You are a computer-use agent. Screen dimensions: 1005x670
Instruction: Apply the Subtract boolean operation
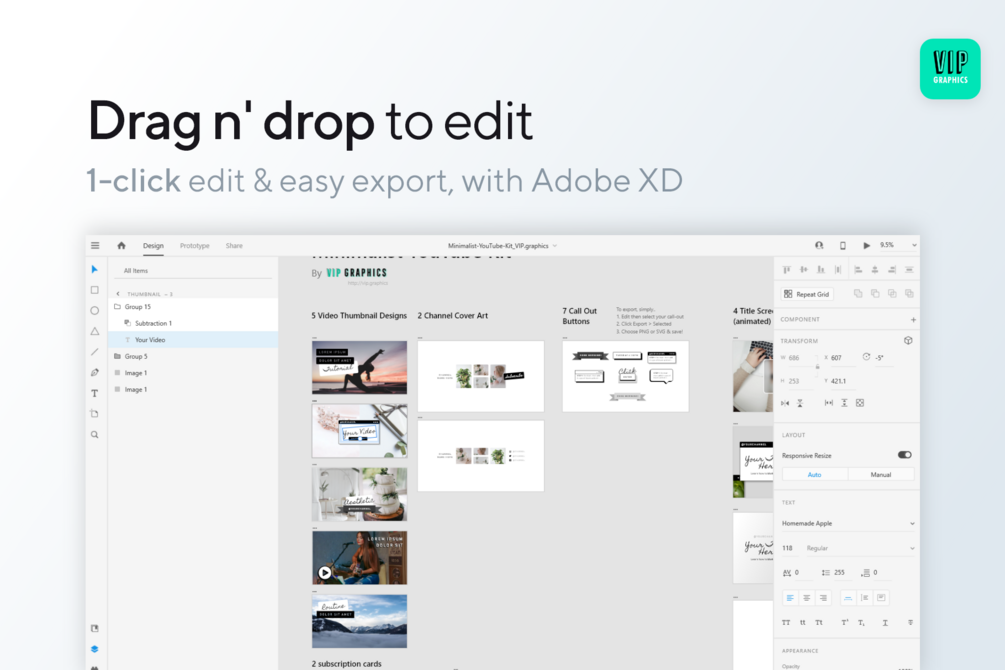875,294
